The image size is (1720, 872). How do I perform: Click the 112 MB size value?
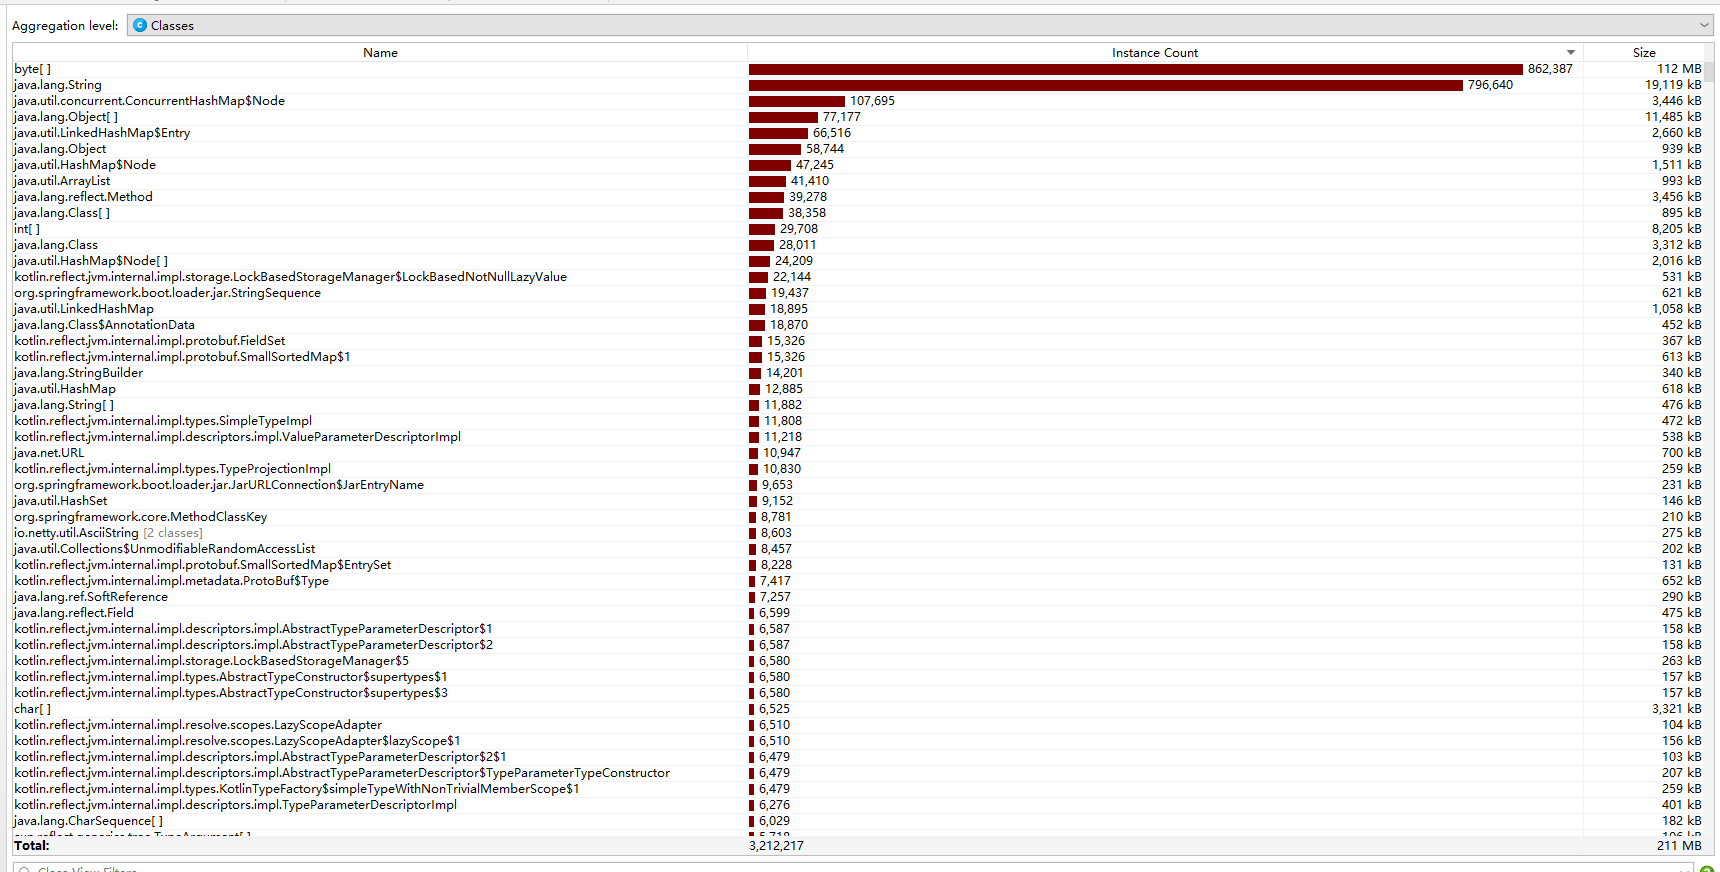[x=1679, y=69]
